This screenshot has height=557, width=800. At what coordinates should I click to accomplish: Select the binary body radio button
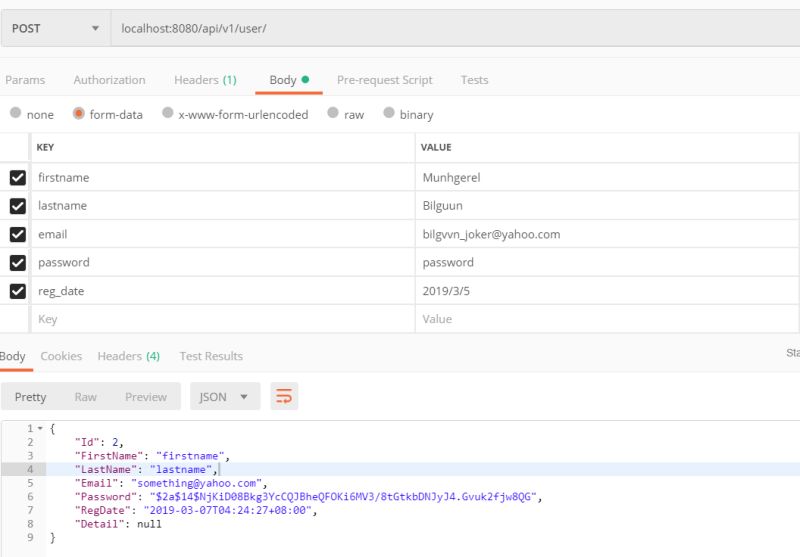coord(389,113)
